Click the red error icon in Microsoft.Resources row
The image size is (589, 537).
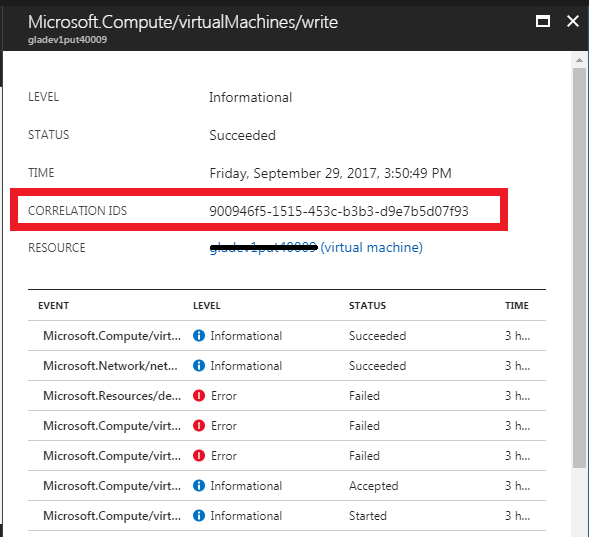pos(199,395)
